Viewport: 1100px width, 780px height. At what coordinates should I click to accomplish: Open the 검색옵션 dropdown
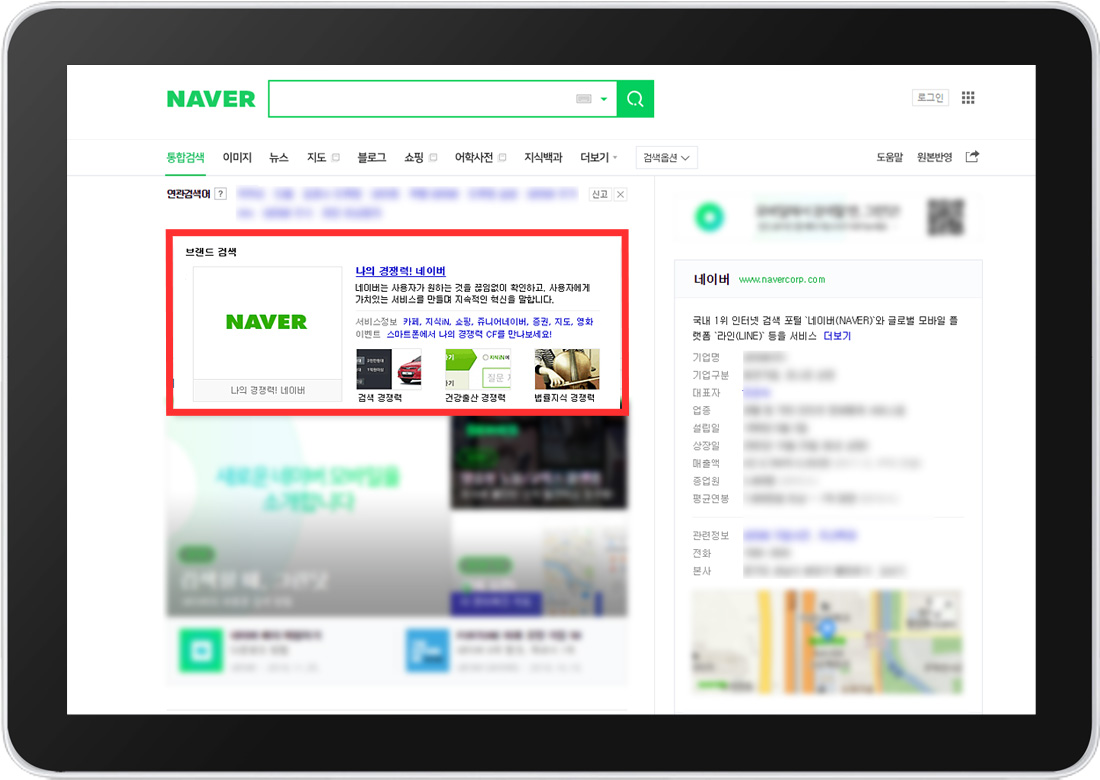[666, 158]
